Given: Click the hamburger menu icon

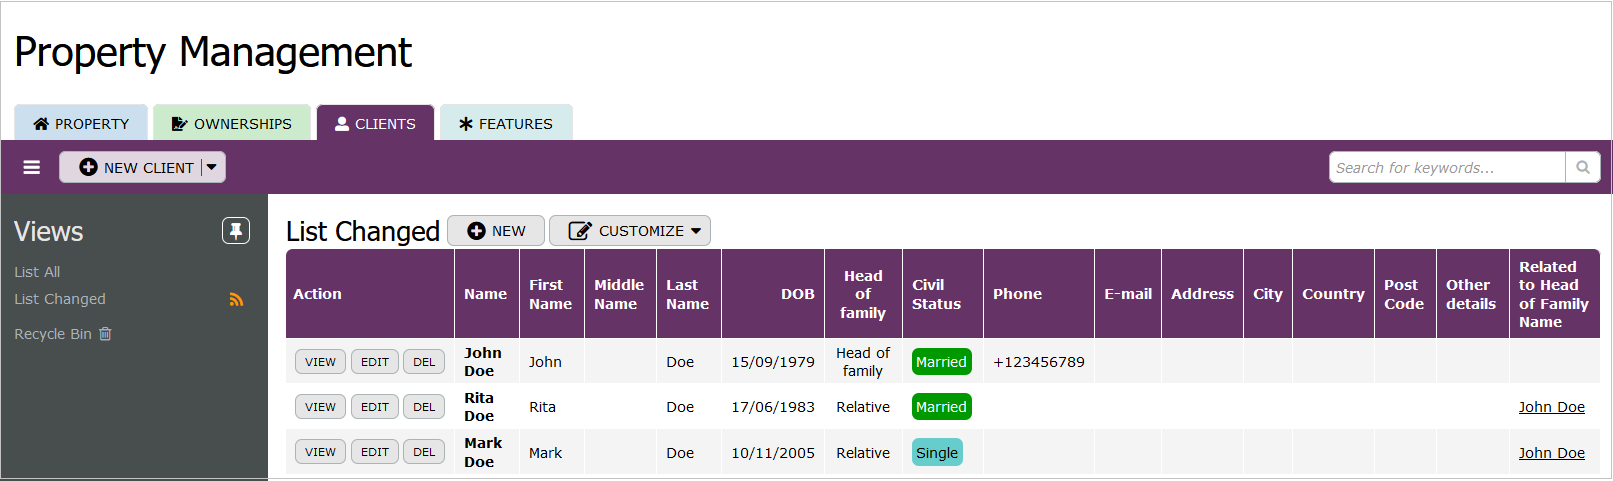Looking at the screenshot, I should [32, 168].
